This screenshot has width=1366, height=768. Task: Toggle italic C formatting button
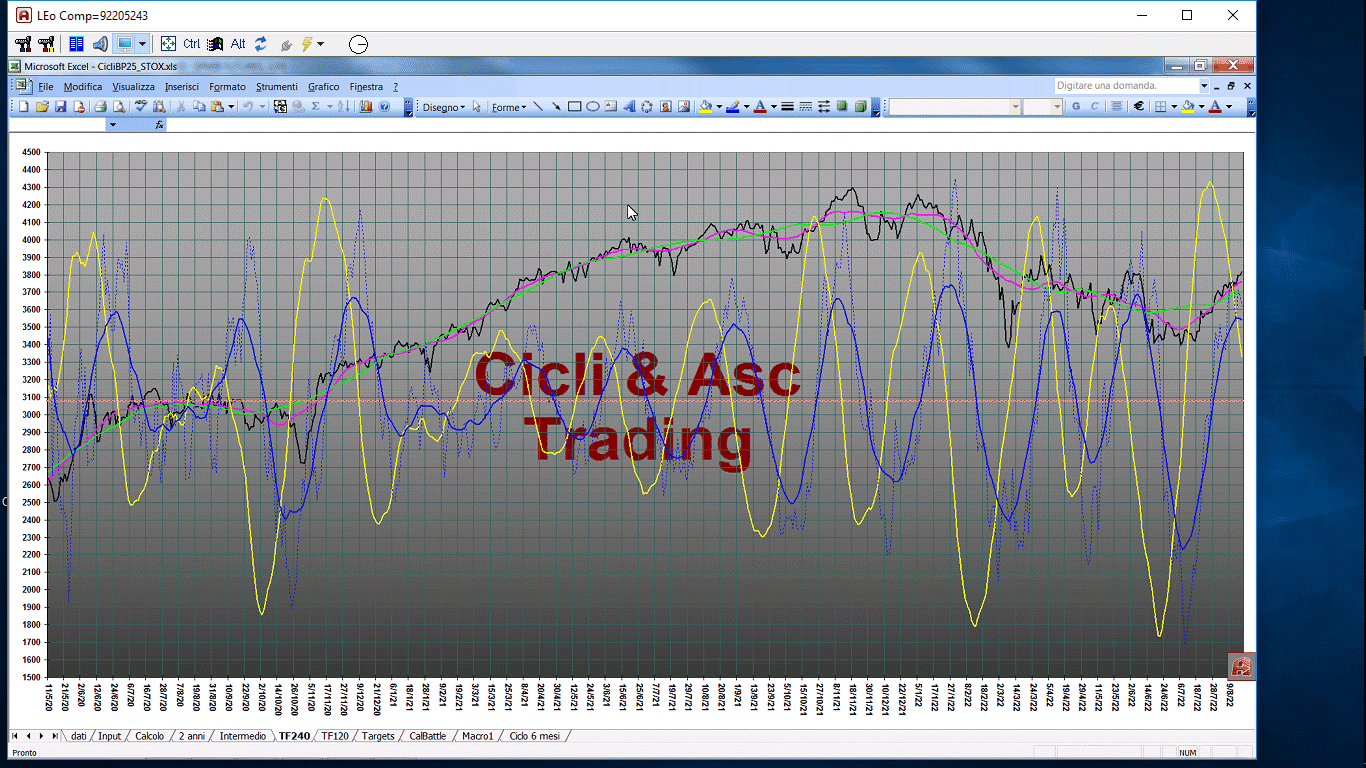pyautogui.click(x=1094, y=106)
